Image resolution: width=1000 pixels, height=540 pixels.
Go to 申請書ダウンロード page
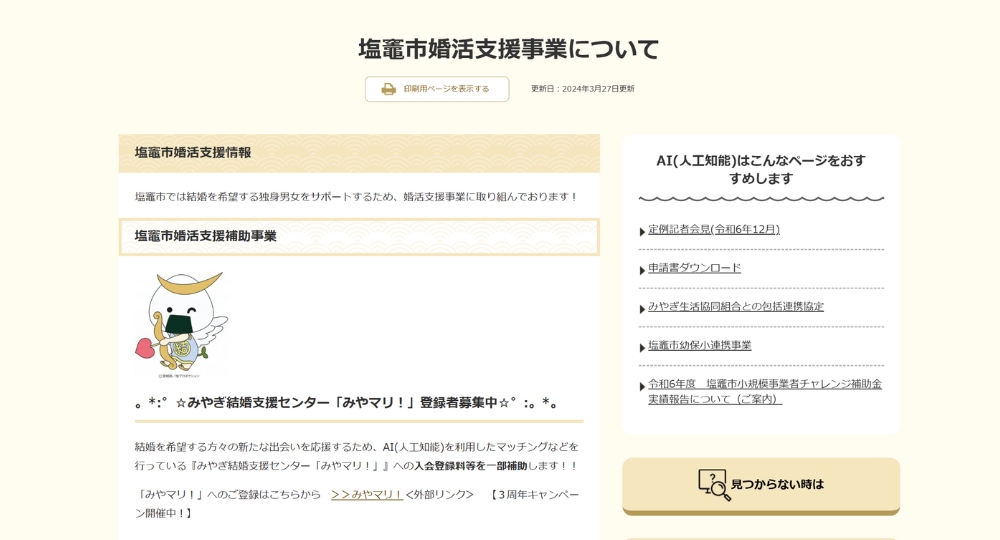[x=694, y=268]
